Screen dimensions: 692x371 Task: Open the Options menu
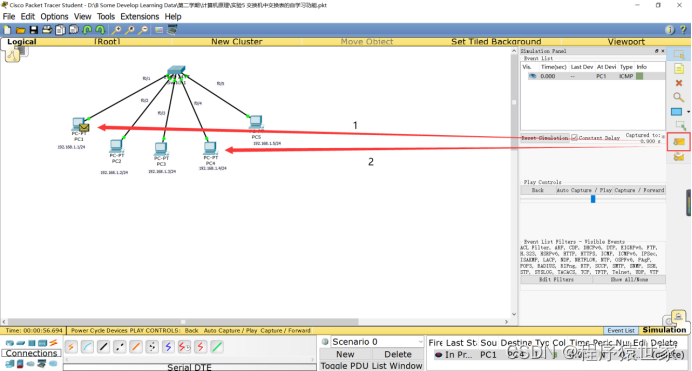(x=54, y=16)
